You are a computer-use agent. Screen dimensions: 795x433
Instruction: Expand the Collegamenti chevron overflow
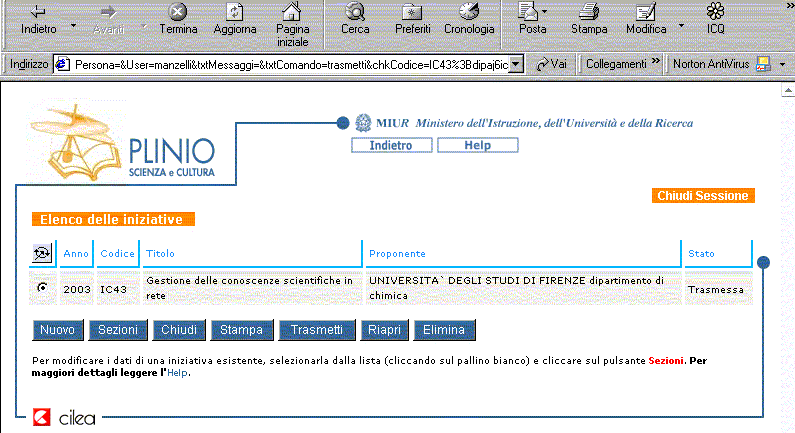click(x=656, y=61)
